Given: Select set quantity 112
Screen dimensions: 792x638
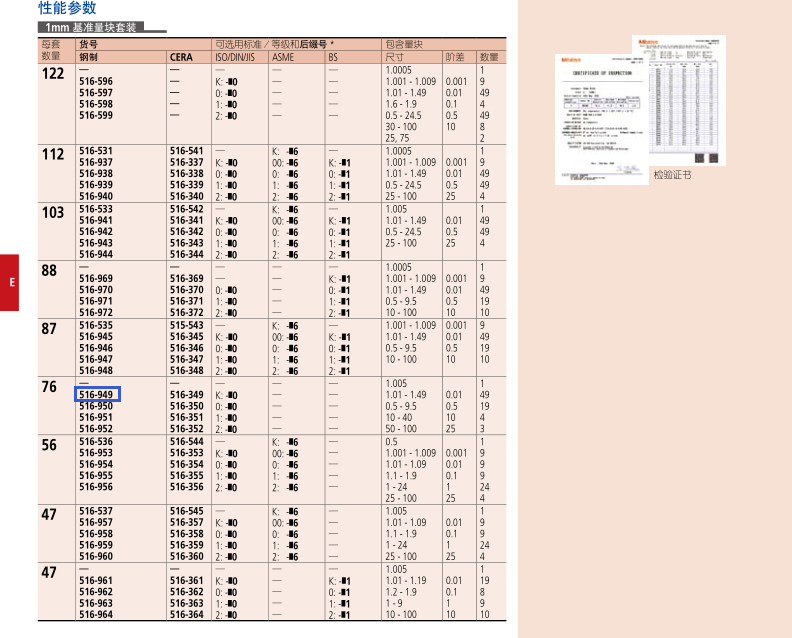Looking at the screenshot, I should click(53, 155).
